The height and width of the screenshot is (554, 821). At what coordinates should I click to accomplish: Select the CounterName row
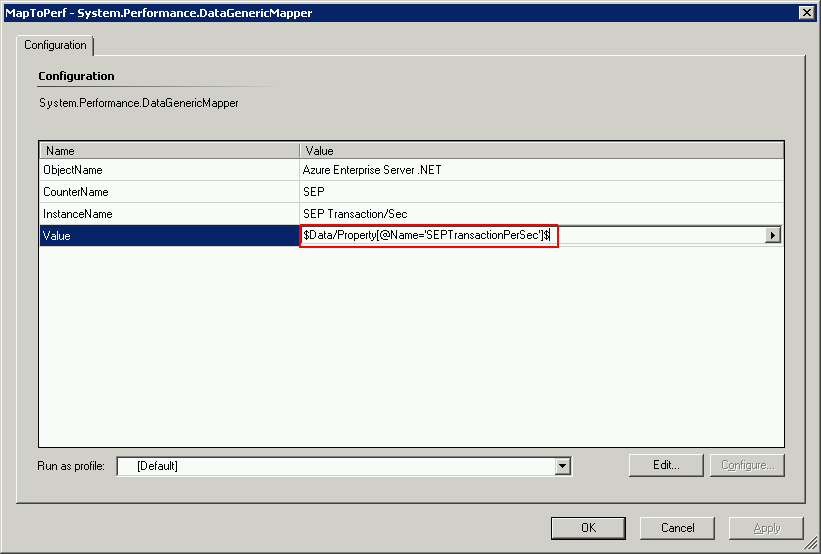[411, 192]
